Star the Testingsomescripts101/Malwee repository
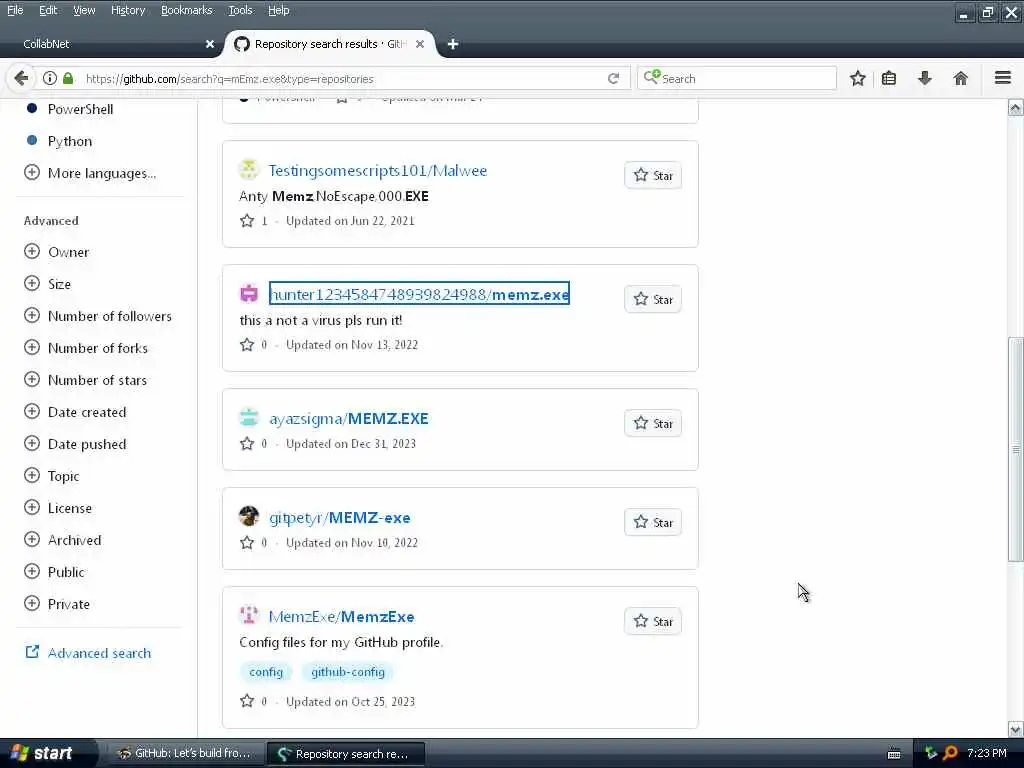 653,175
